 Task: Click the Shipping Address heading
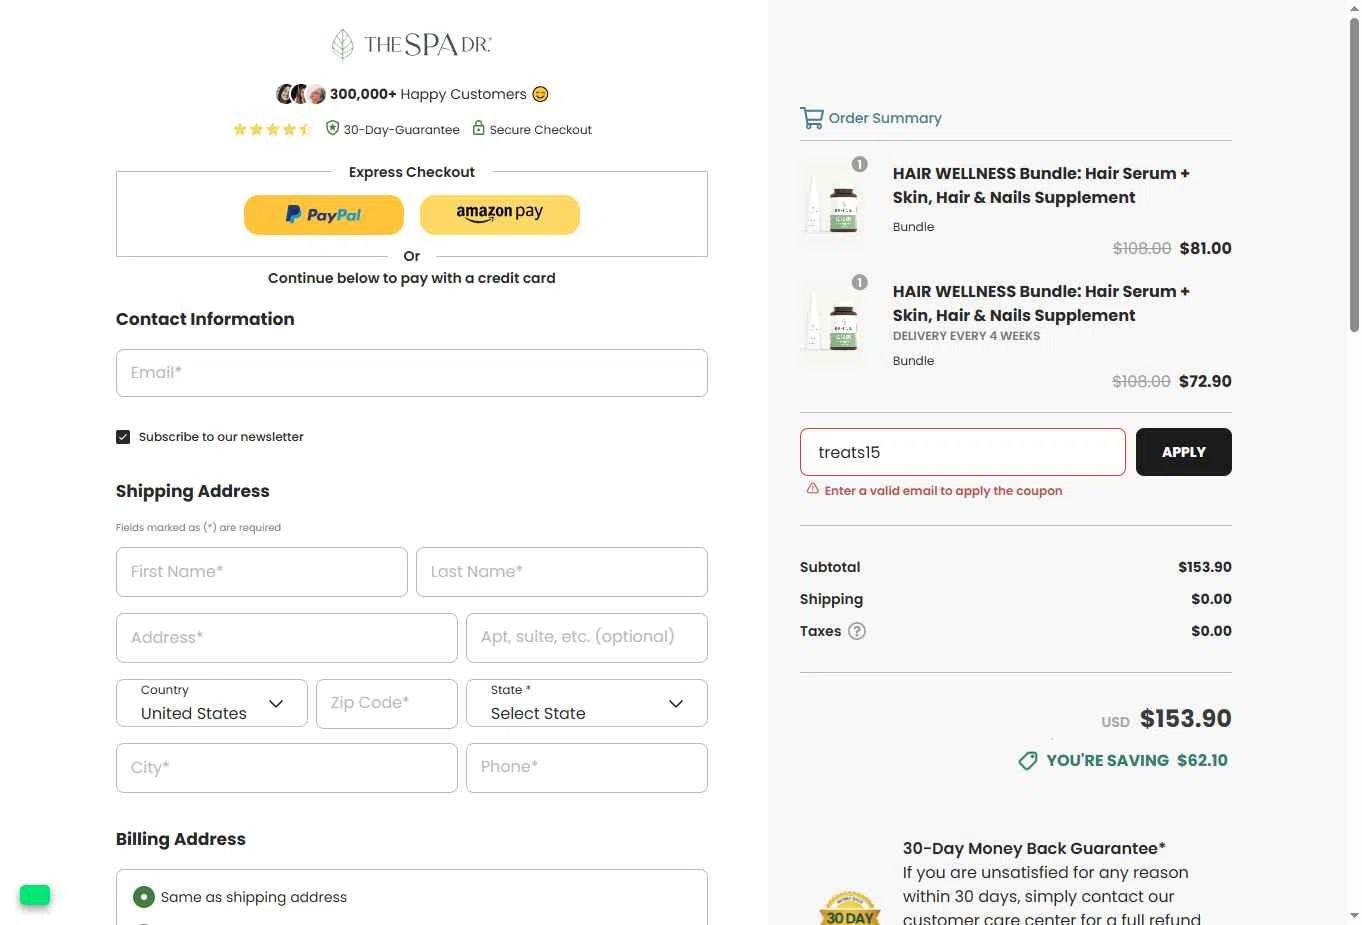tap(193, 491)
